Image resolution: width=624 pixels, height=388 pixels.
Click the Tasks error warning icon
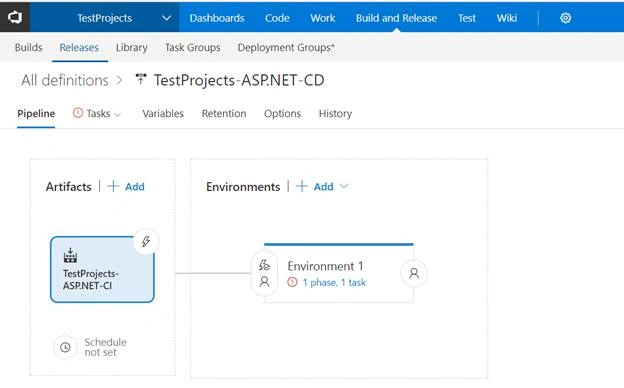click(78, 113)
